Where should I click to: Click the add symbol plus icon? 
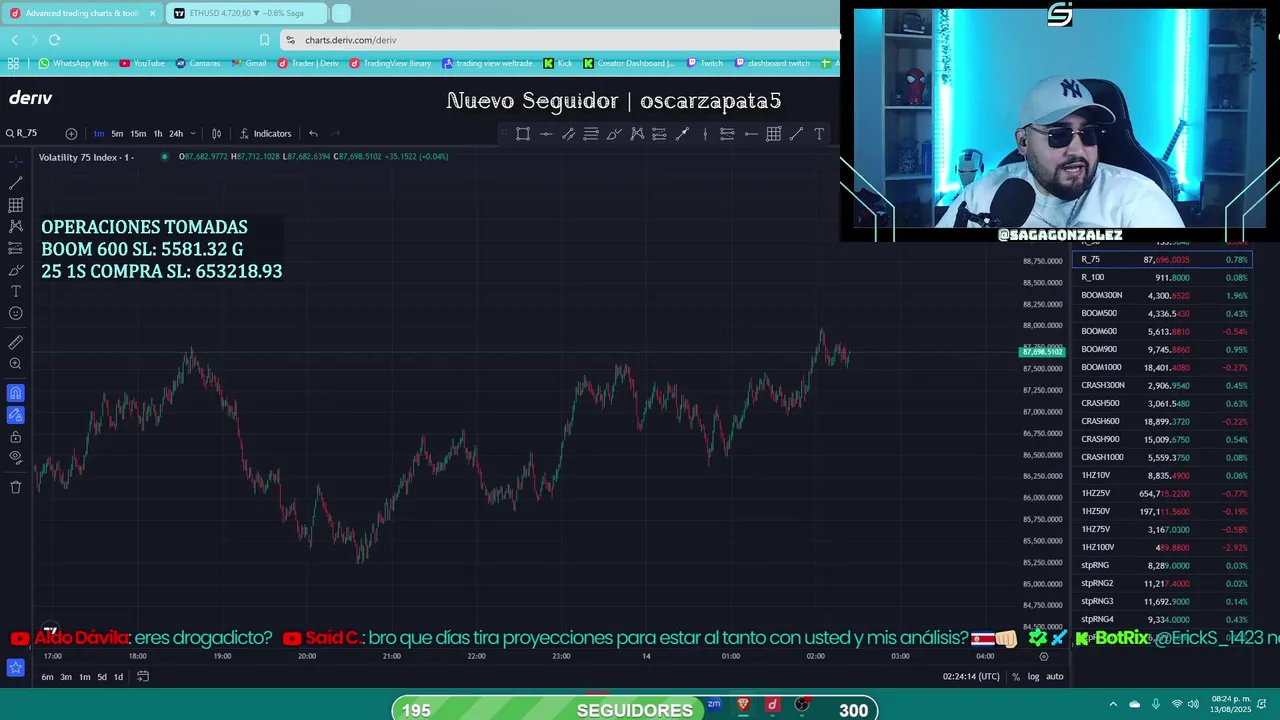pos(71,133)
